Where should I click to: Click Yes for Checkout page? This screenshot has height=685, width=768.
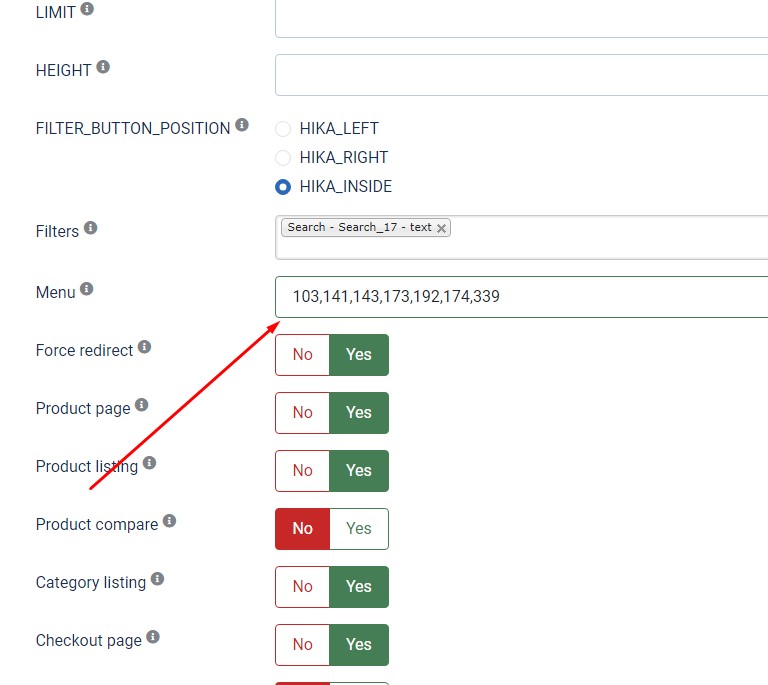pyautogui.click(x=359, y=645)
